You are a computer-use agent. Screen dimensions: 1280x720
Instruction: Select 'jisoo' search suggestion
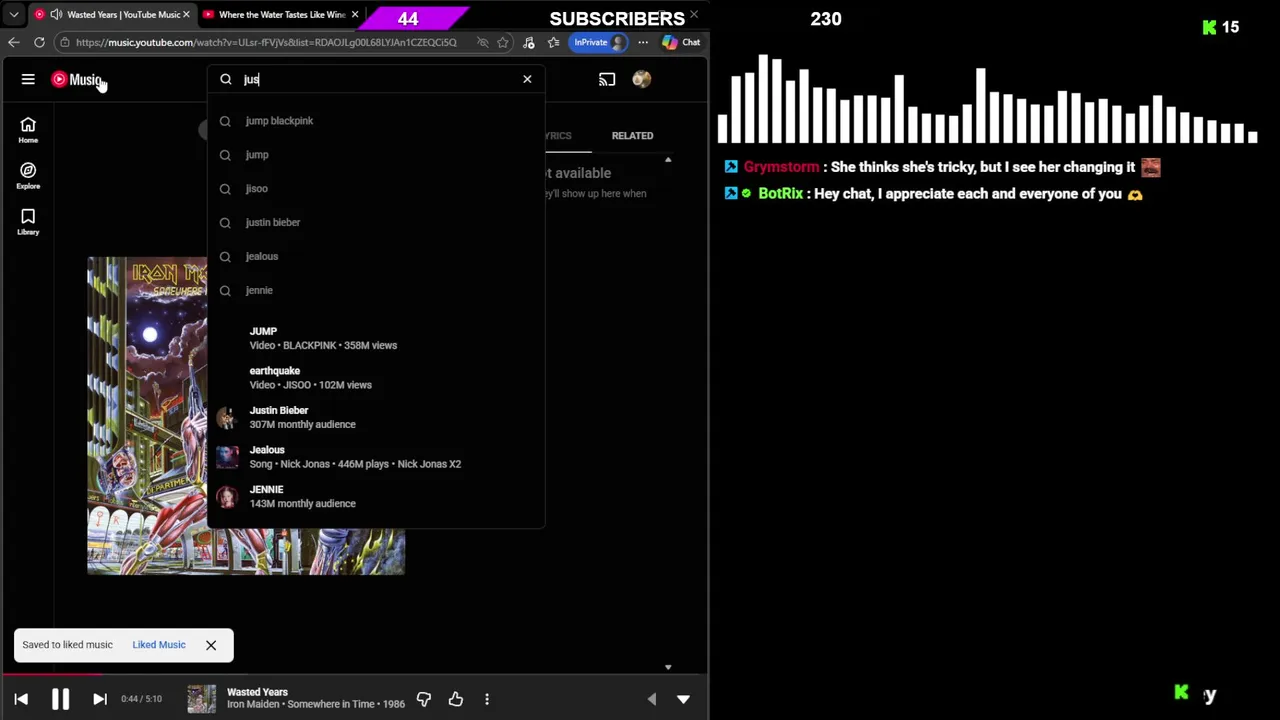tap(376, 189)
